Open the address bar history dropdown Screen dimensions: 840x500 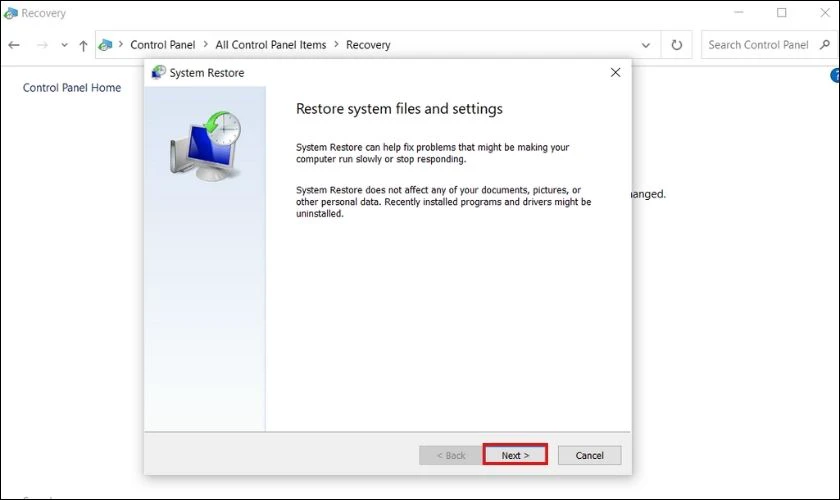pos(646,45)
